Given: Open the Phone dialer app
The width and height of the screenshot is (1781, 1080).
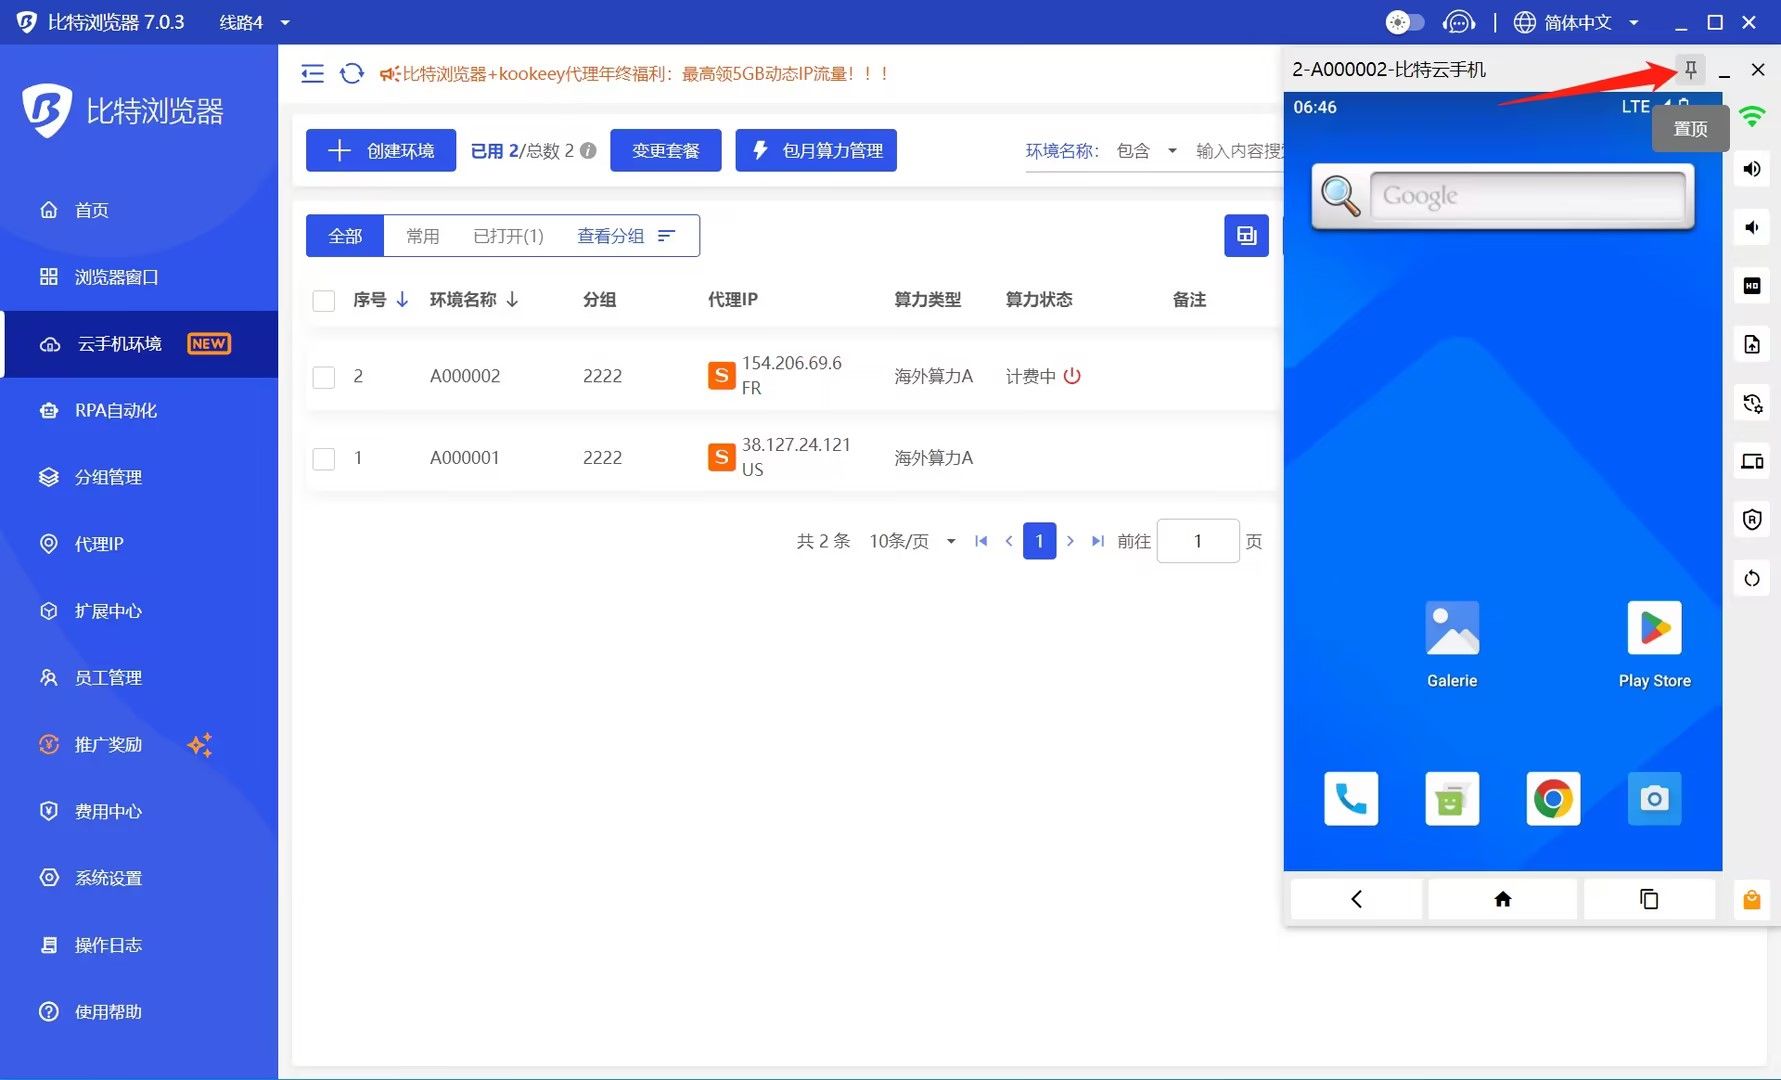Looking at the screenshot, I should coord(1351,798).
